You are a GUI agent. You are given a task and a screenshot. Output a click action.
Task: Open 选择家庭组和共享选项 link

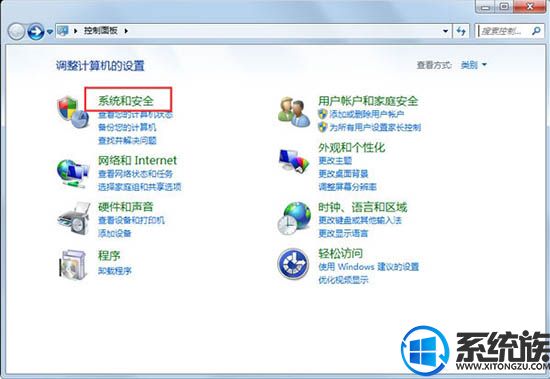pyautogui.click(x=139, y=187)
